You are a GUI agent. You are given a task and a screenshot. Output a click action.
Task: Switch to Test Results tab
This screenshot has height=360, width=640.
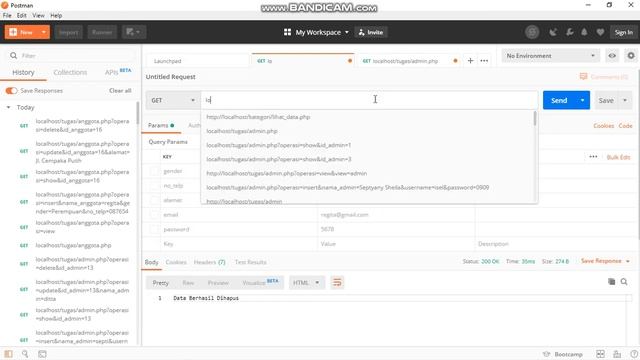click(250, 262)
